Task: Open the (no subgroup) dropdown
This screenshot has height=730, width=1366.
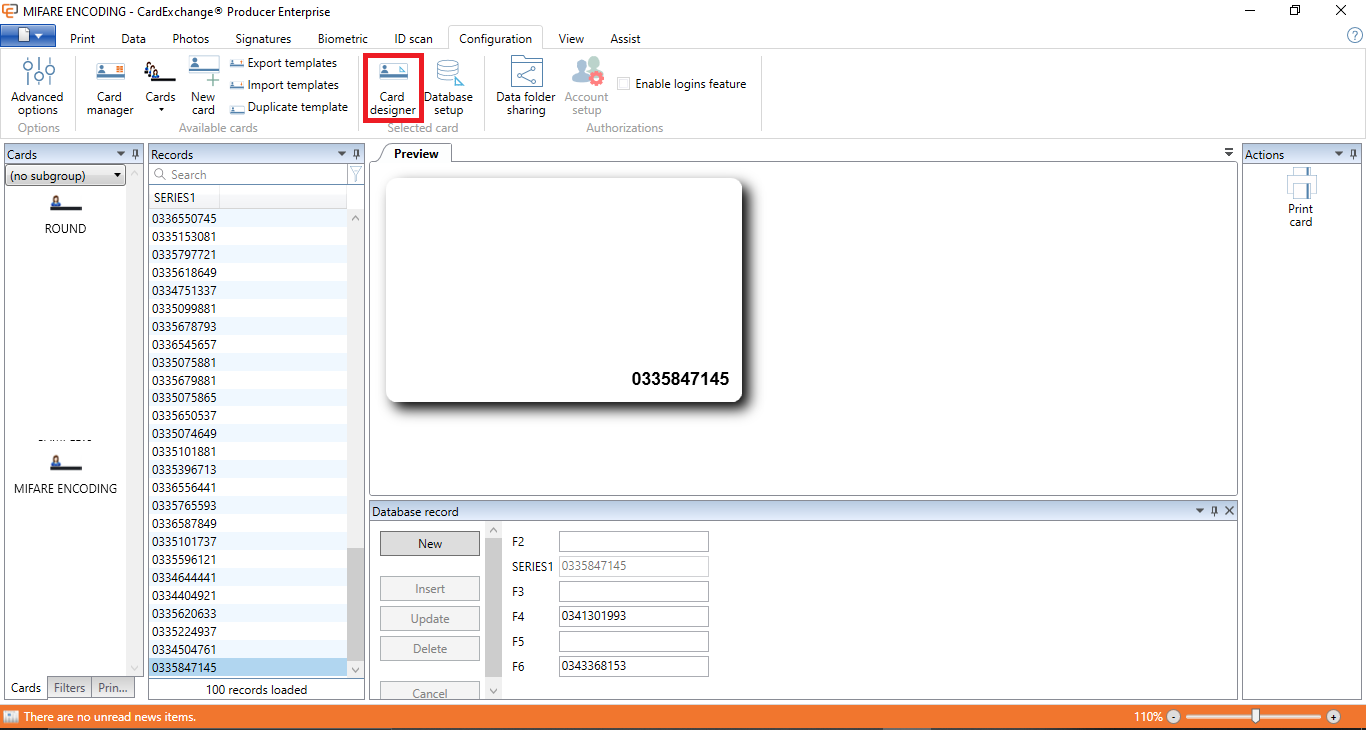Action: 65,176
